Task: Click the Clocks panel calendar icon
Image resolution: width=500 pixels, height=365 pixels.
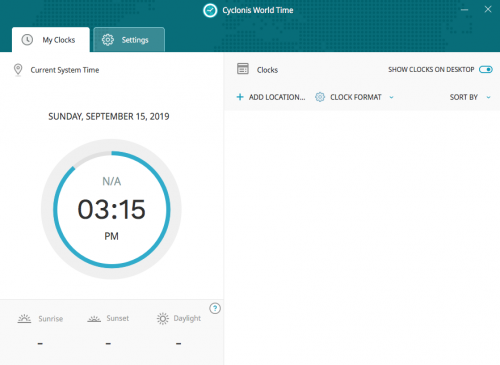Action: click(243, 69)
